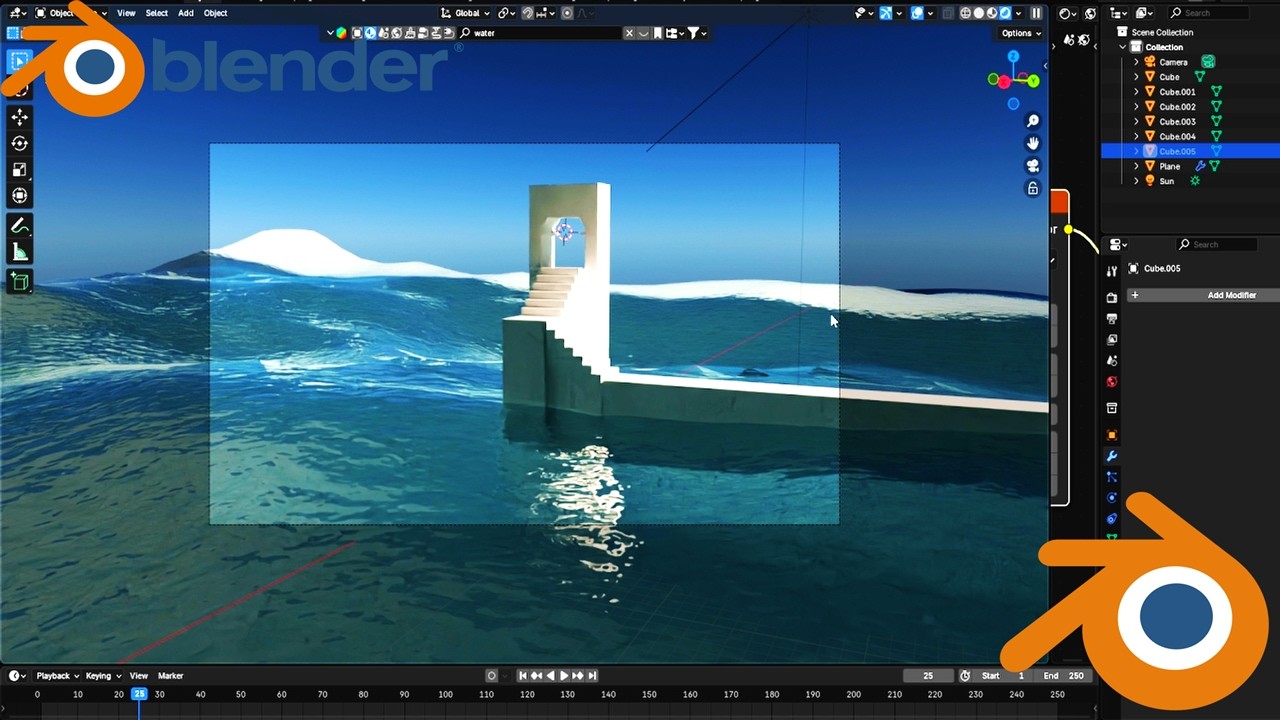Open the Global transform orientation dropdown
Image resolution: width=1280 pixels, height=720 pixels.
click(x=467, y=13)
